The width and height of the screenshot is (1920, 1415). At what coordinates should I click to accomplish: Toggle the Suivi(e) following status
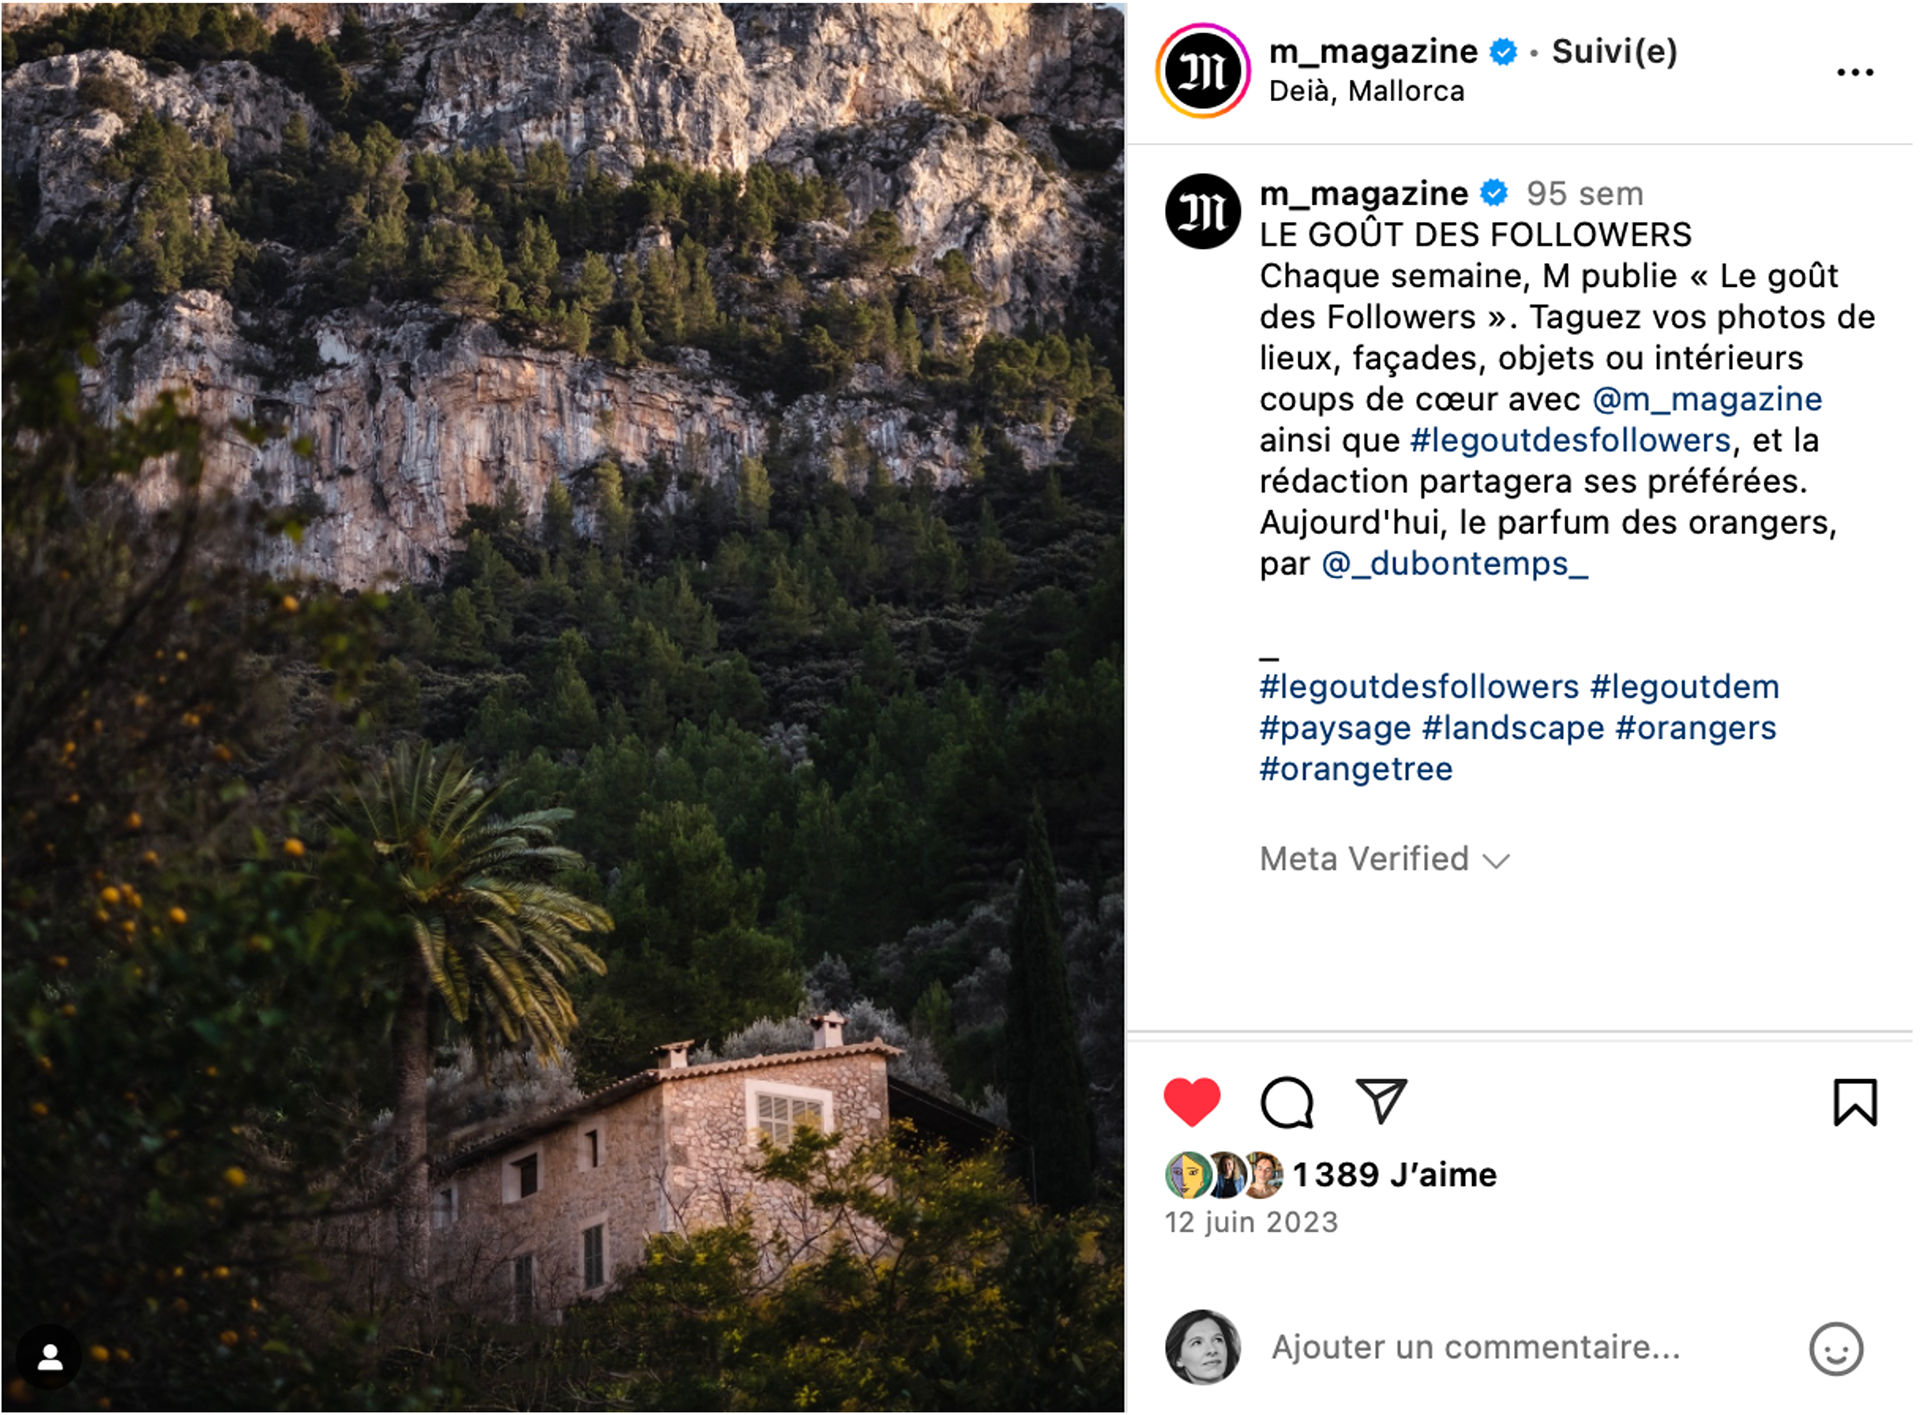[1614, 51]
